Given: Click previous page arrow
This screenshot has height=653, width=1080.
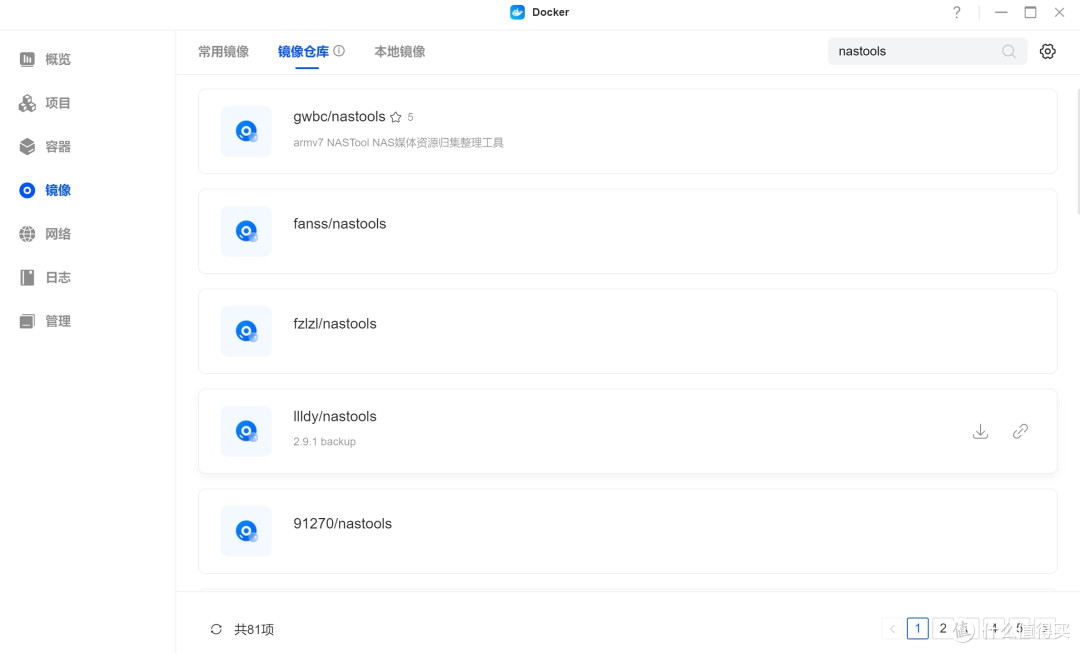Looking at the screenshot, I should click(893, 628).
